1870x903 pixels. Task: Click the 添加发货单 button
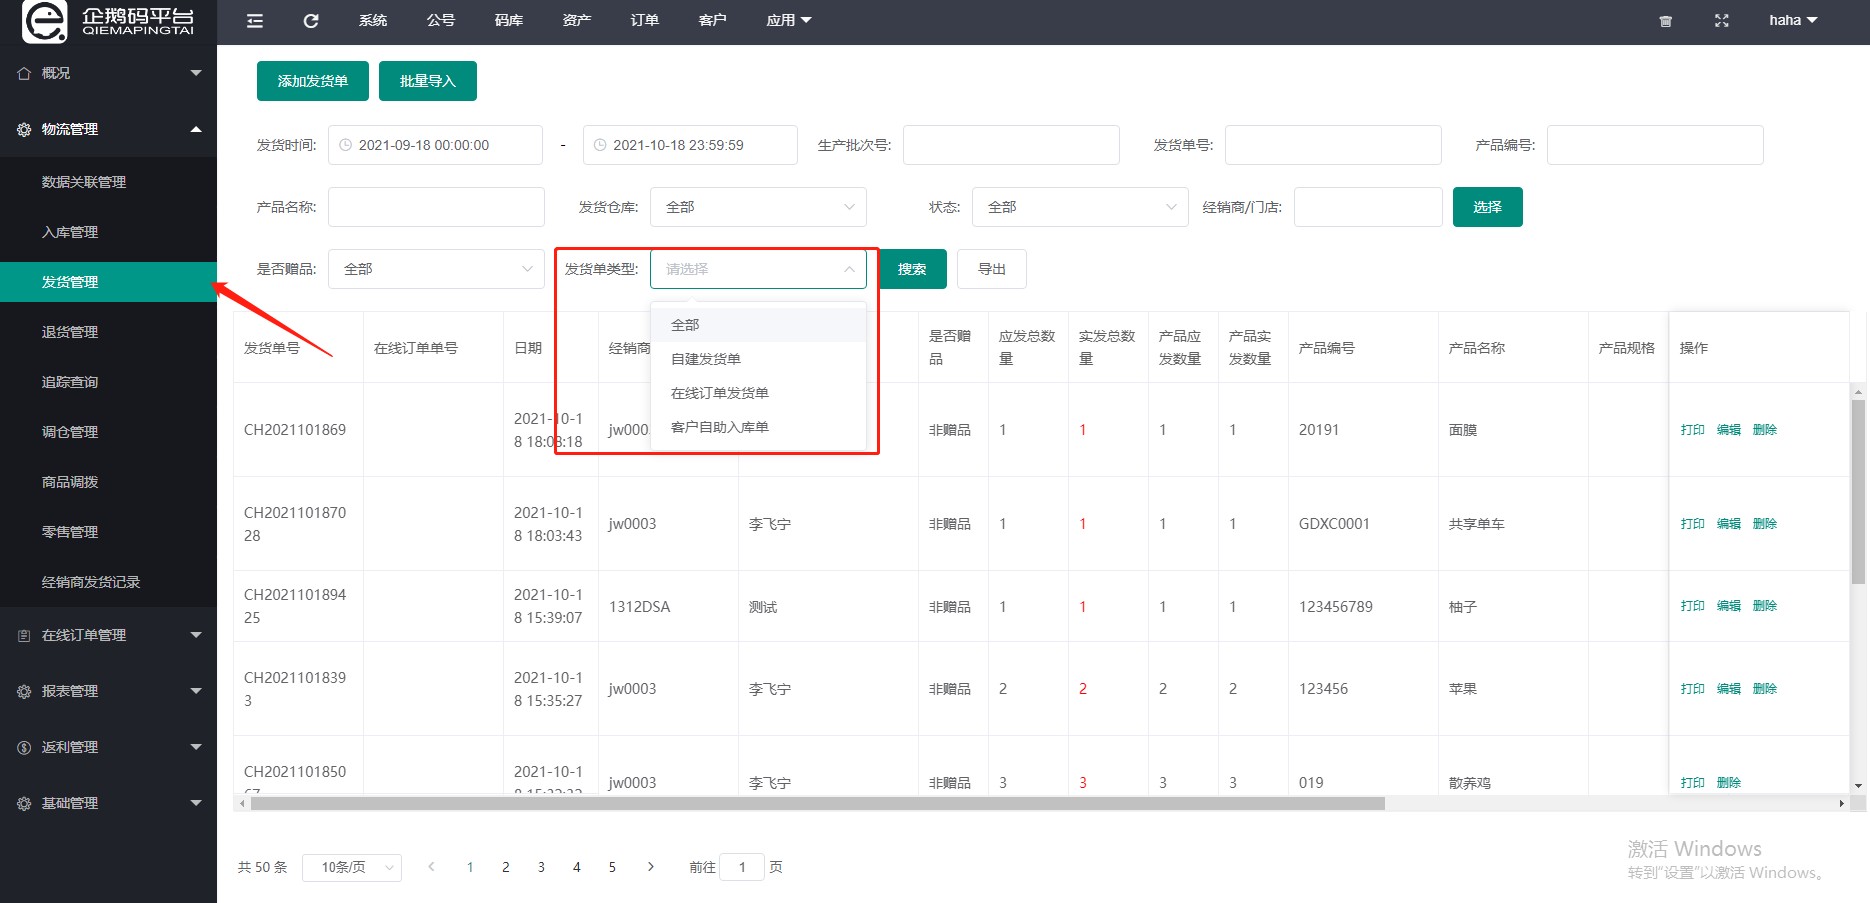click(x=313, y=81)
